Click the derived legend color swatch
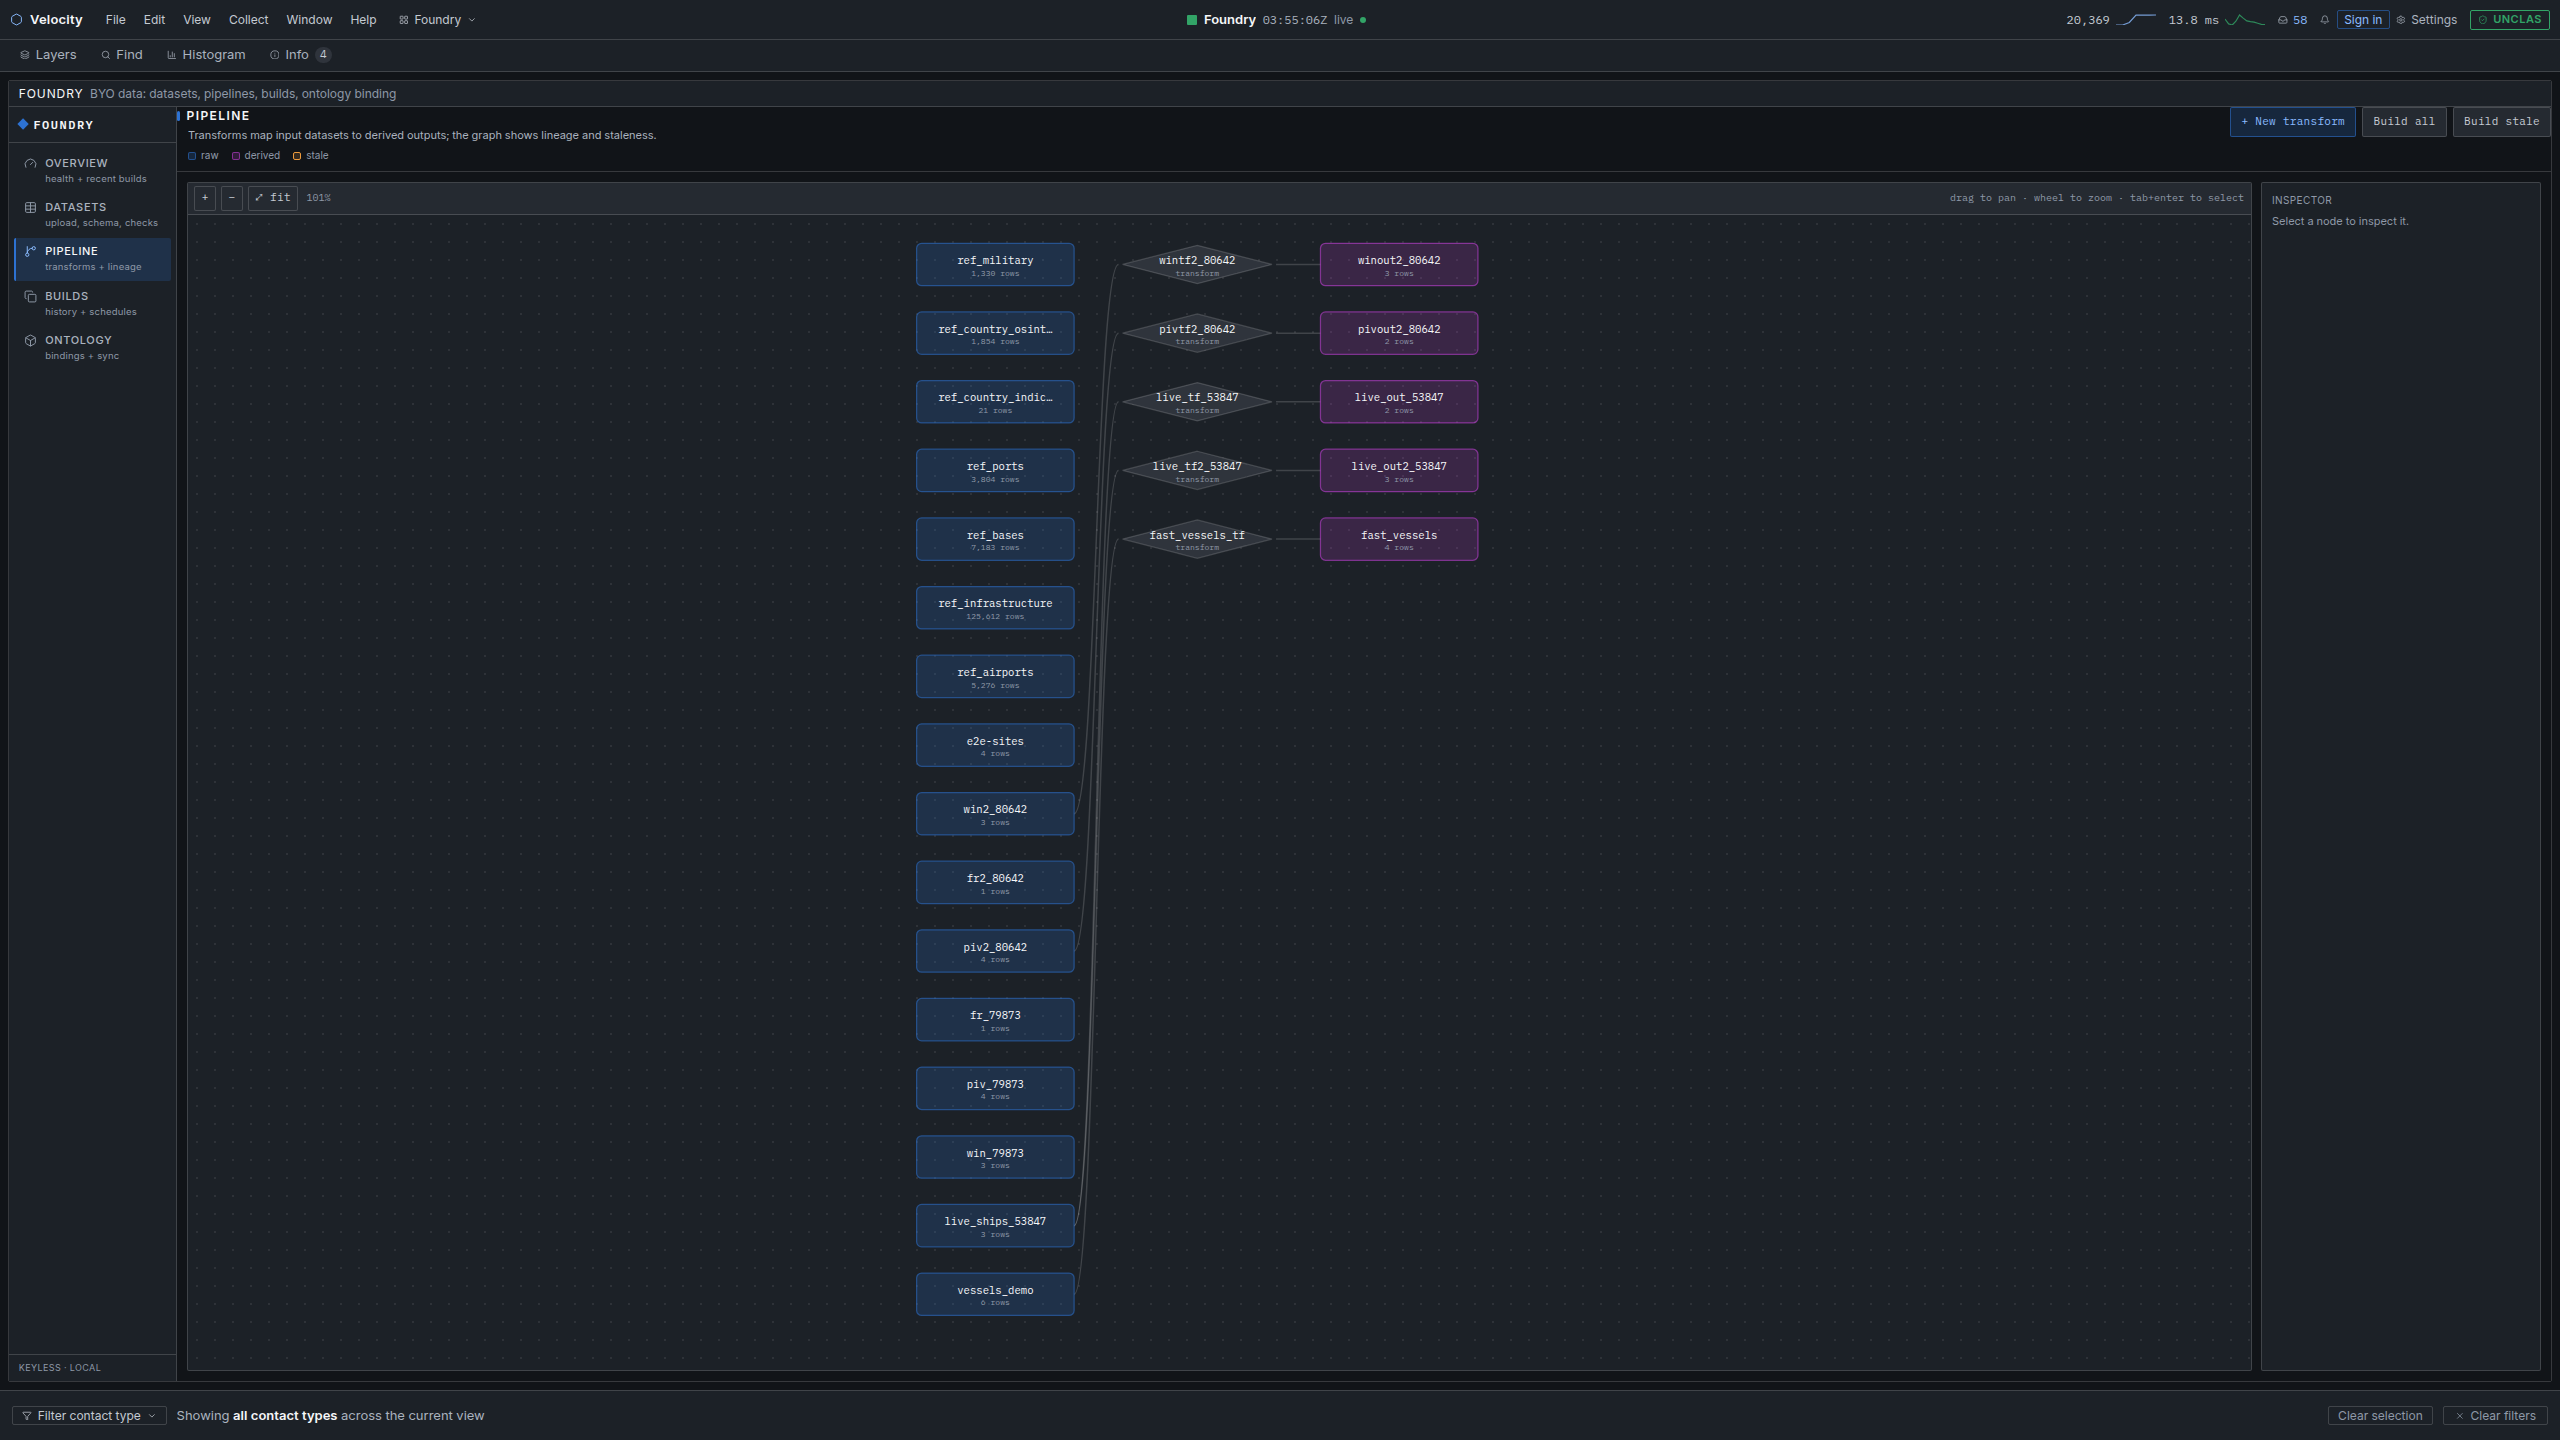 click(236, 156)
